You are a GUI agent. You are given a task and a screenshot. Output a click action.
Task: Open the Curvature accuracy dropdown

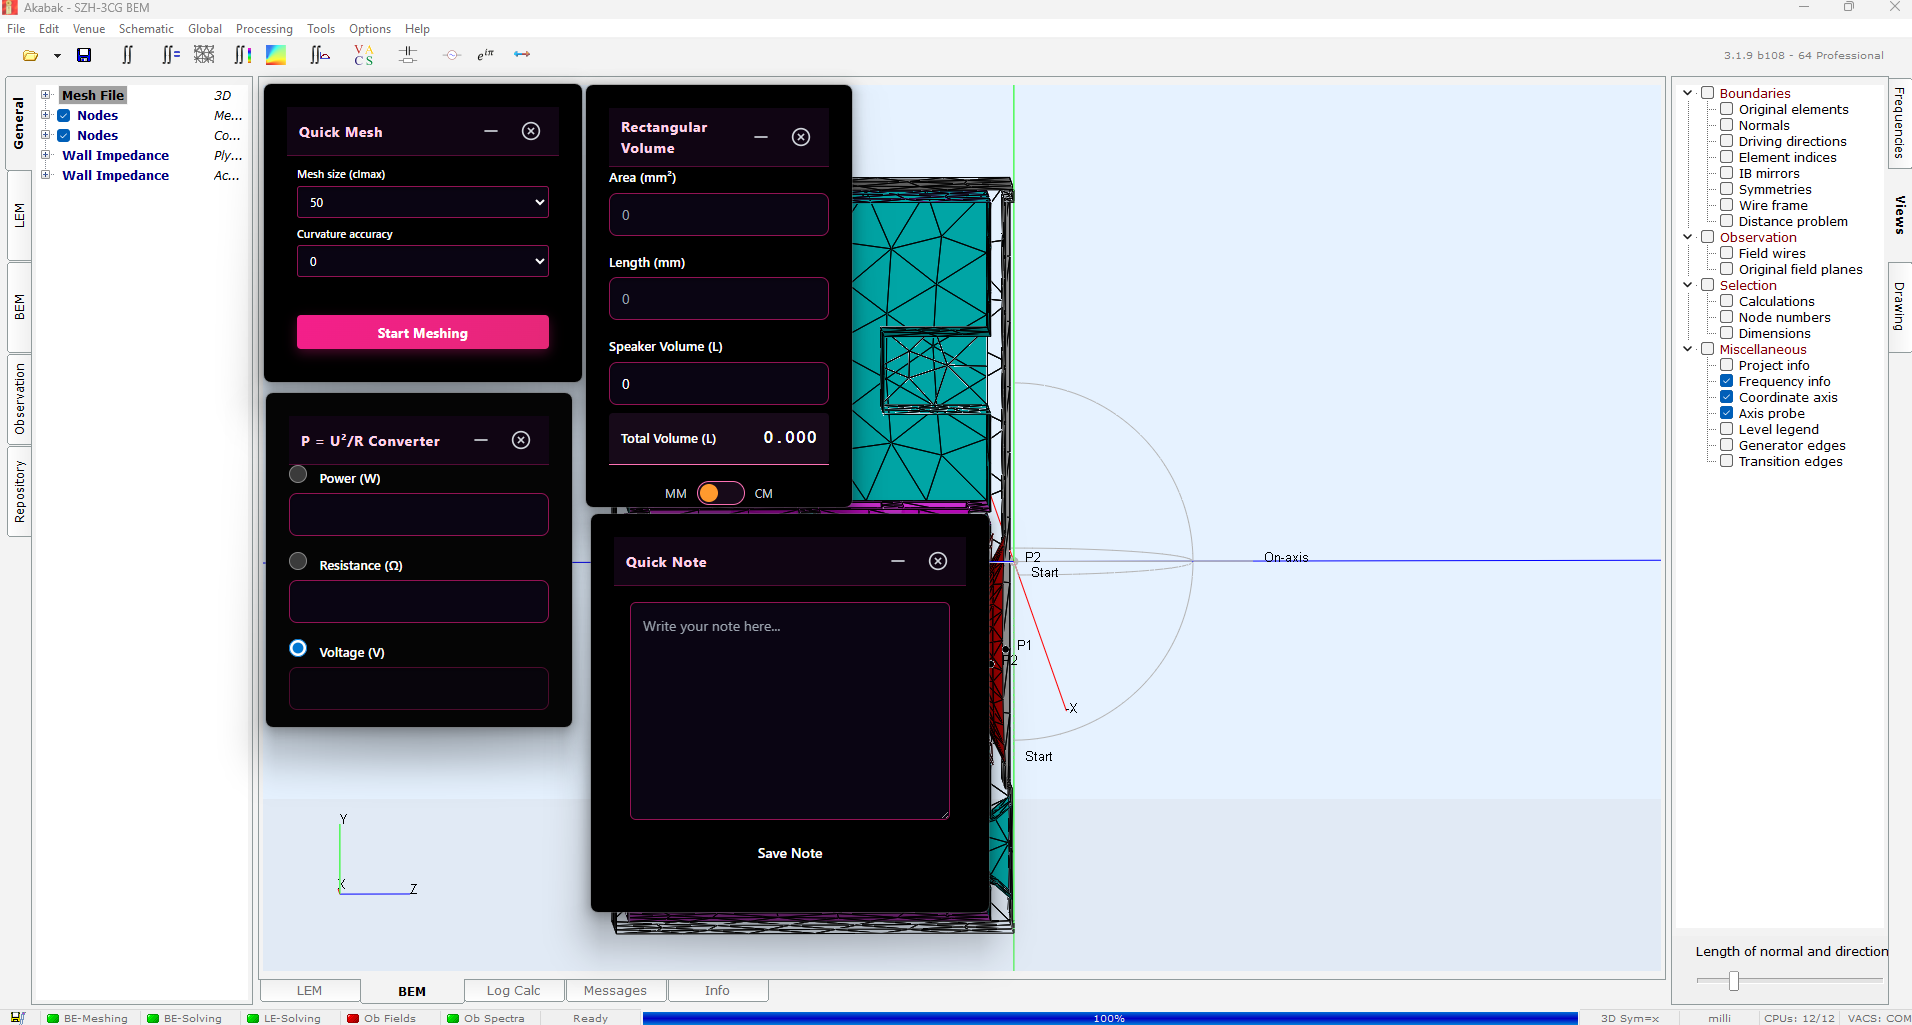tap(422, 261)
